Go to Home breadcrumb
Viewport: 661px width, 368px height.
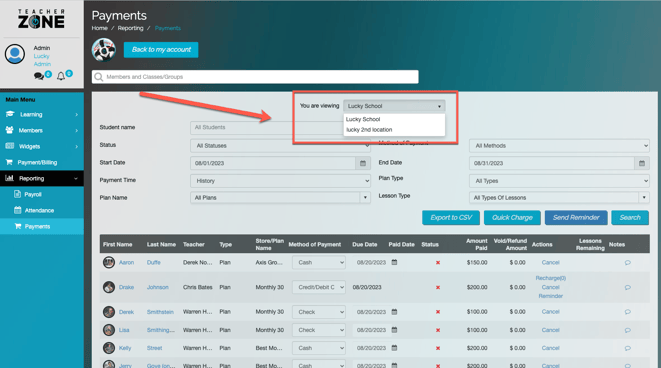(99, 28)
